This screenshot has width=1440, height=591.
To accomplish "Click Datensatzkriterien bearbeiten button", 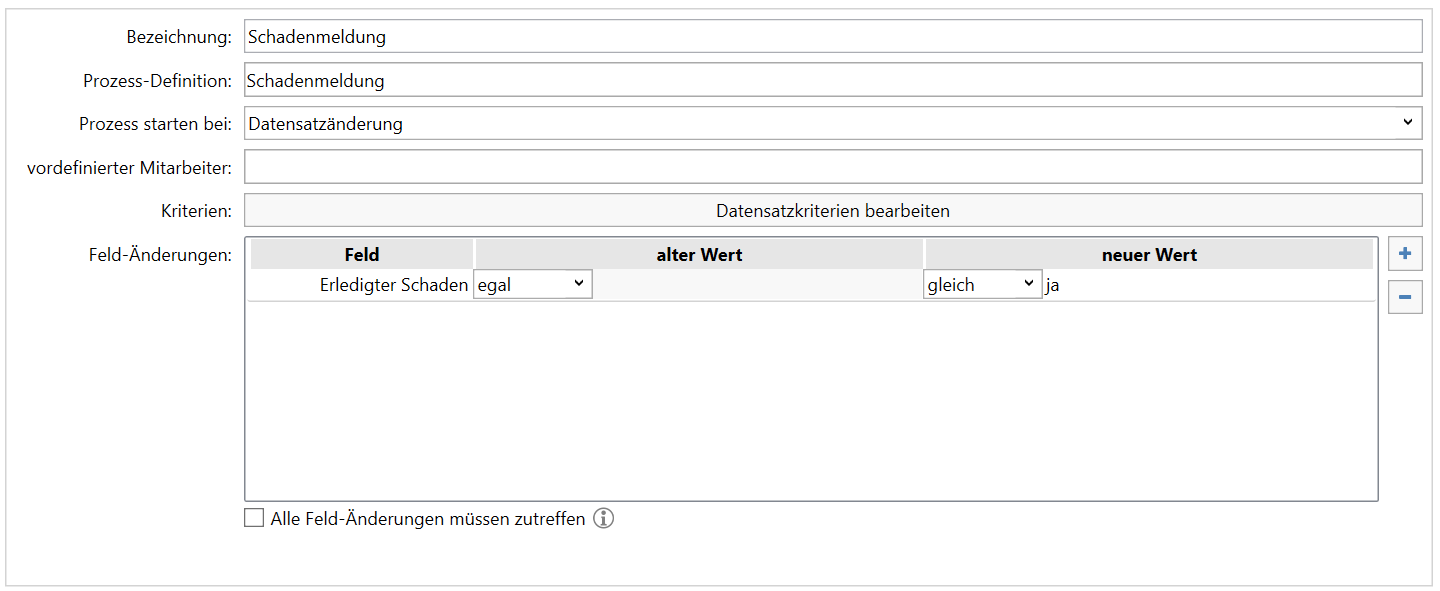I will 833,211.
